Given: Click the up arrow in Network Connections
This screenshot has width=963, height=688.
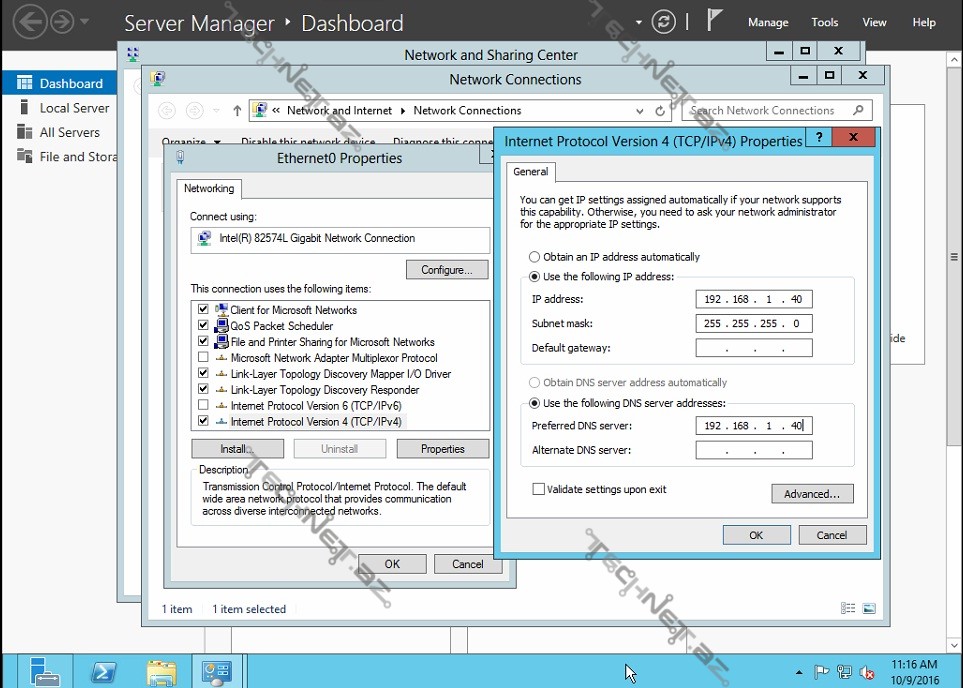Looking at the screenshot, I should click(237, 111).
